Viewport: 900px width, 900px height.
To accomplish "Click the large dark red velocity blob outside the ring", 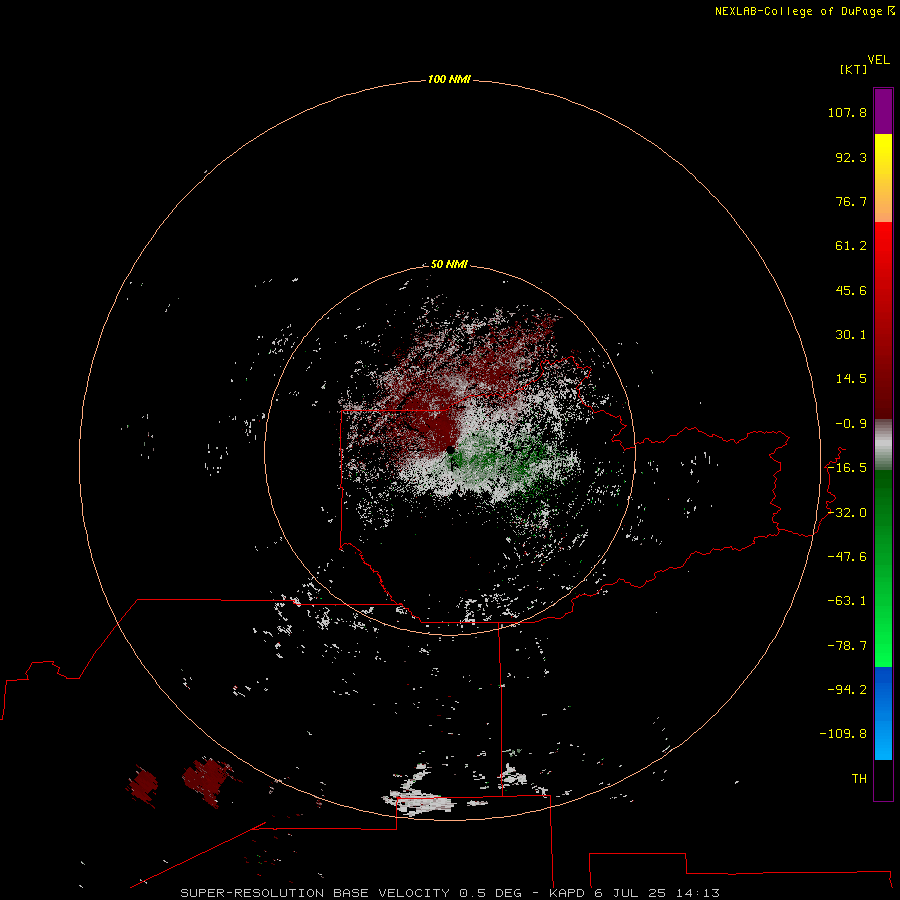I will pyautogui.click(x=207, y=781).
